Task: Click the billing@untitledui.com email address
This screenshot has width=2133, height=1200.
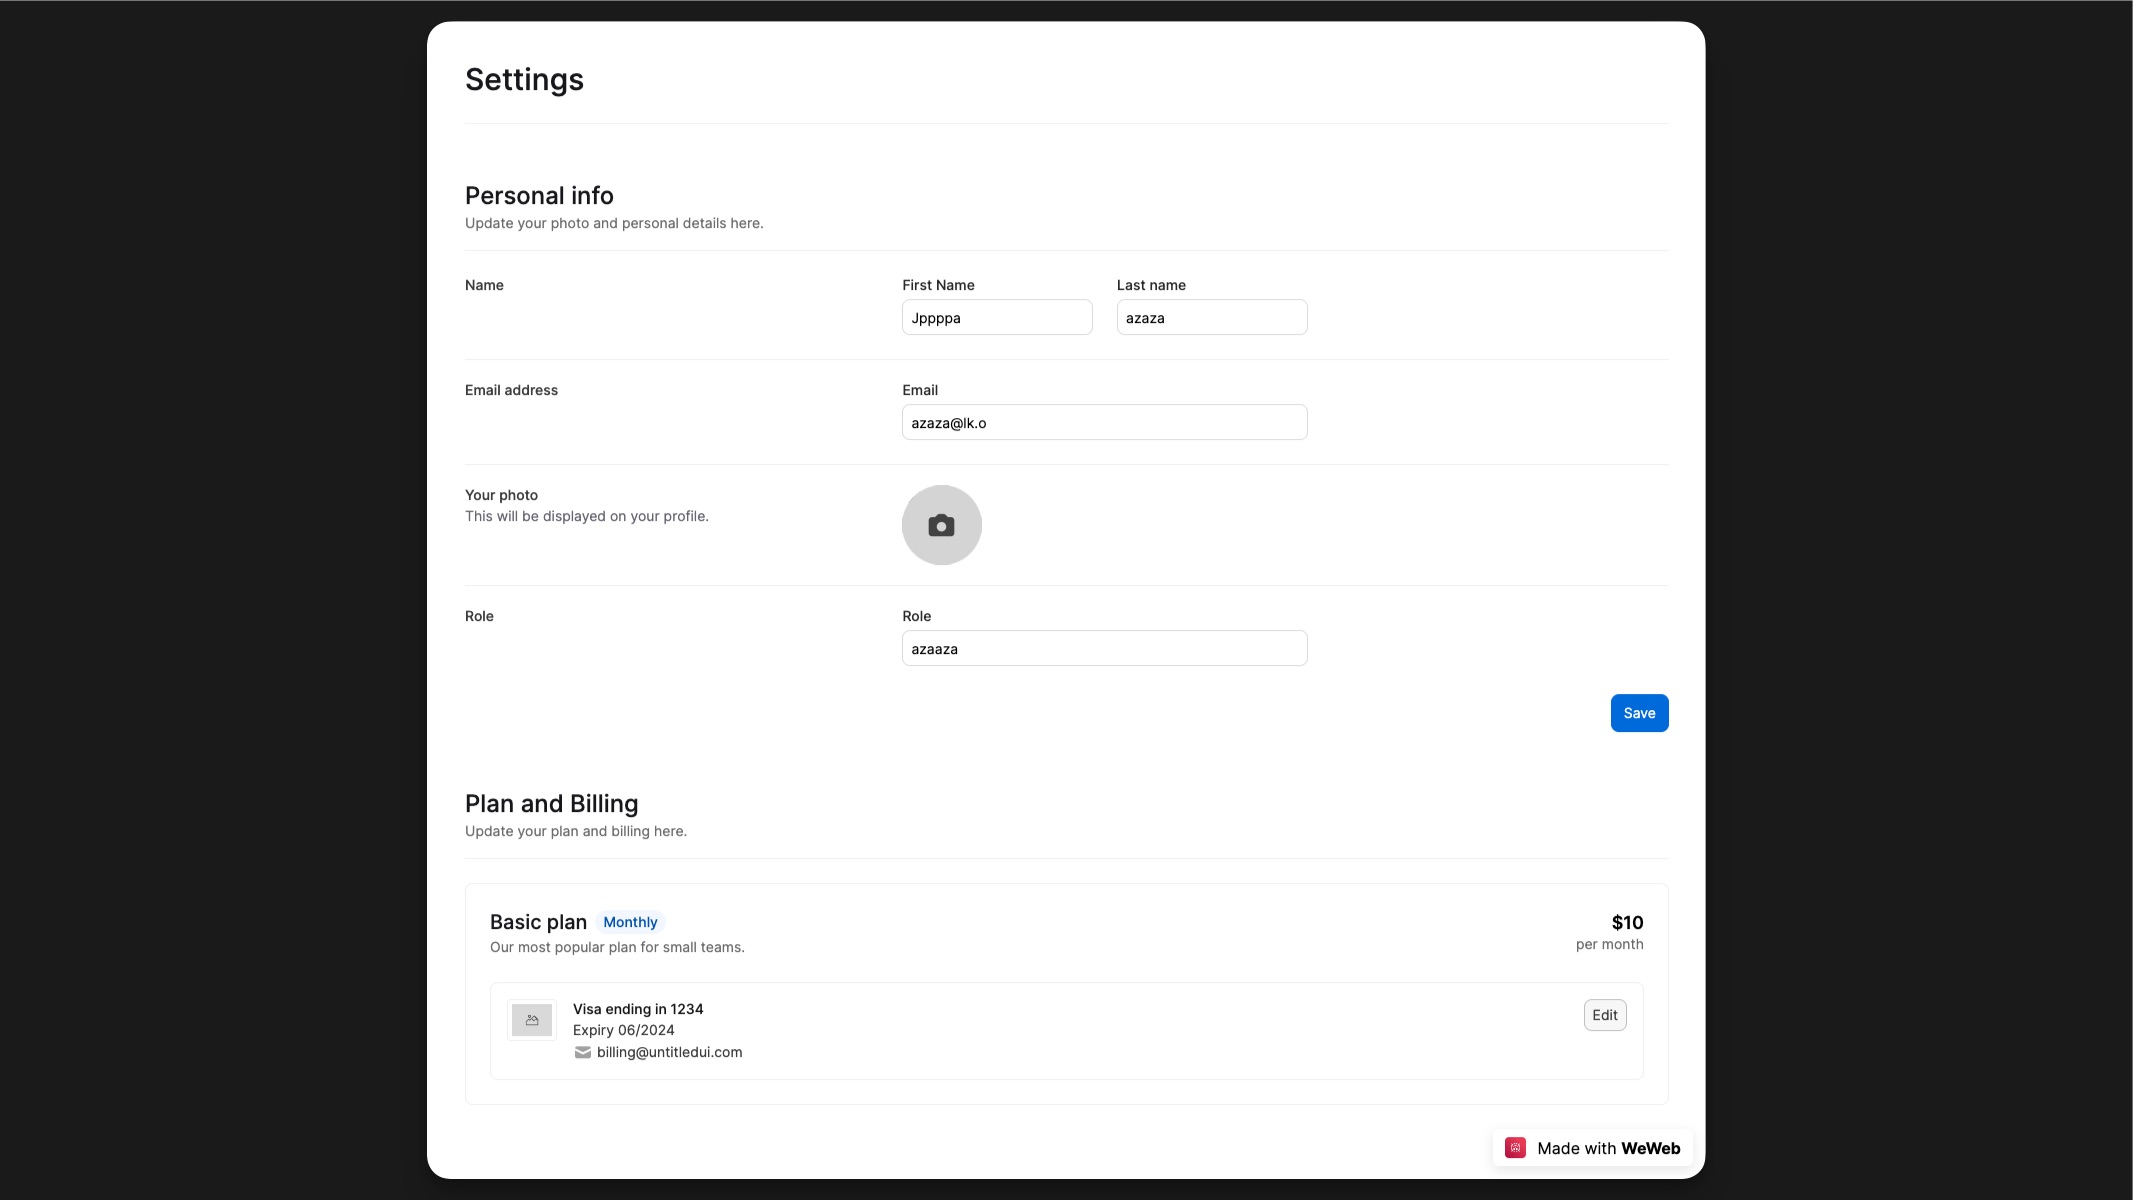Action: coord(668,1052)
